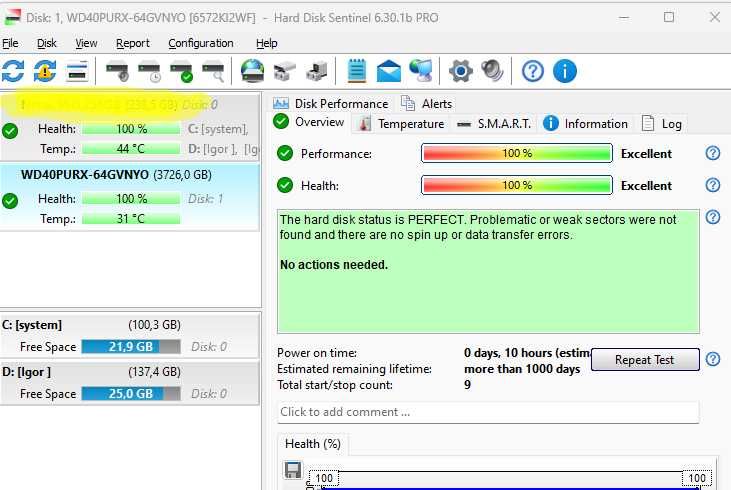Click the Repeat Test button
This screenshot has height=490, width=731.
point(645,360)
